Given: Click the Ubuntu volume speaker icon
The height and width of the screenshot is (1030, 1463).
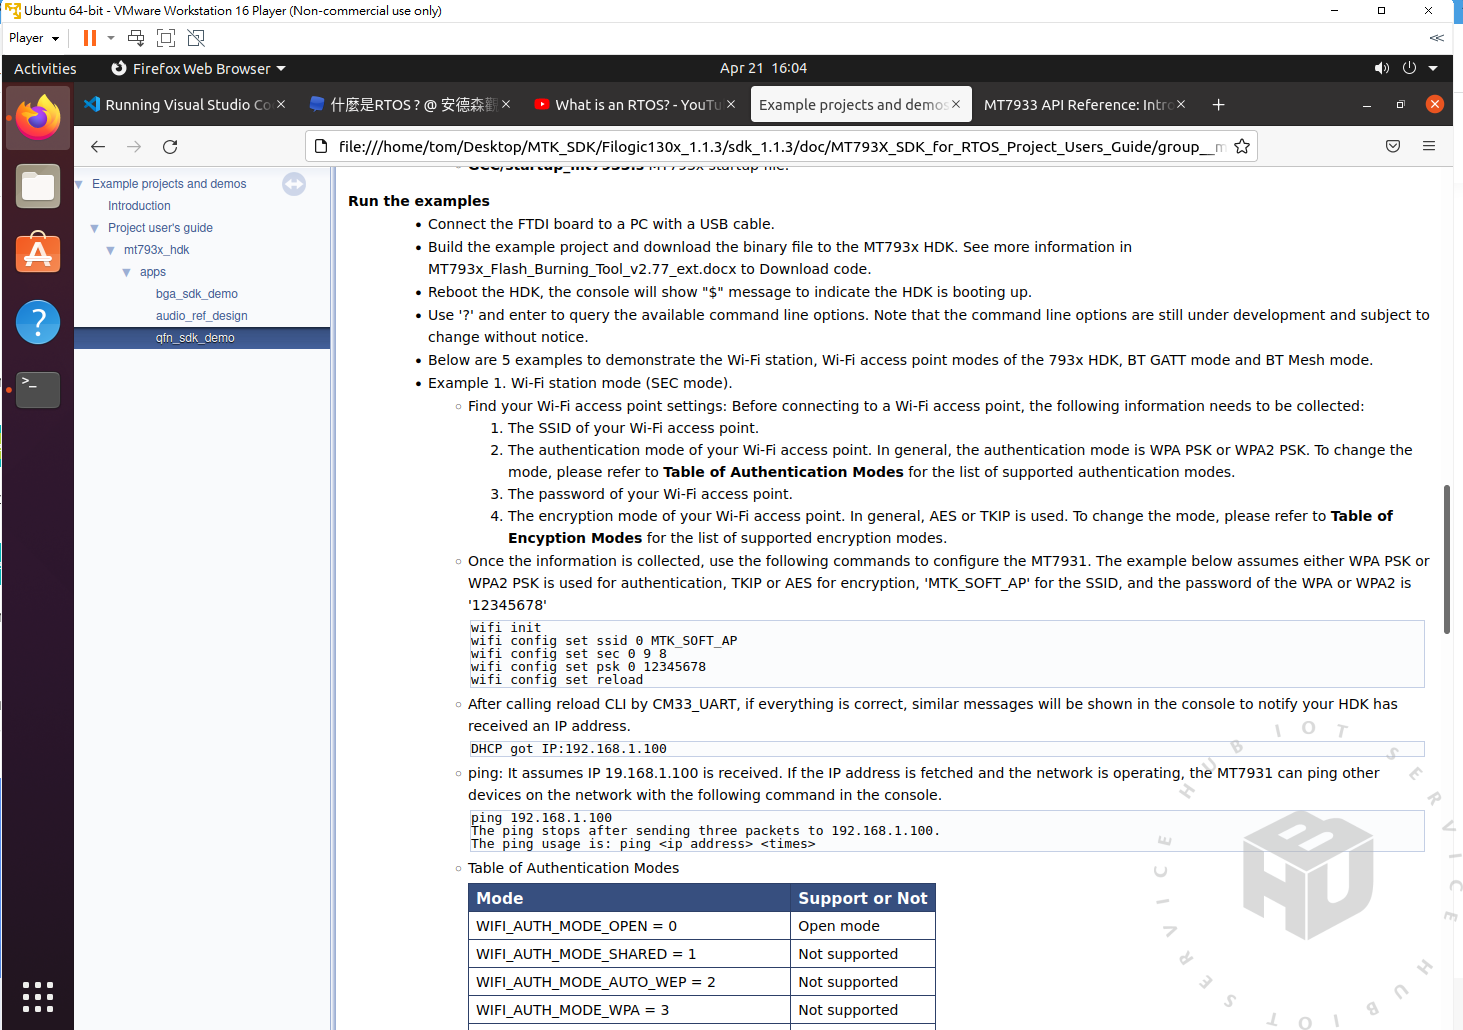Looking at the screenshot, I should tap(1382, 68).
